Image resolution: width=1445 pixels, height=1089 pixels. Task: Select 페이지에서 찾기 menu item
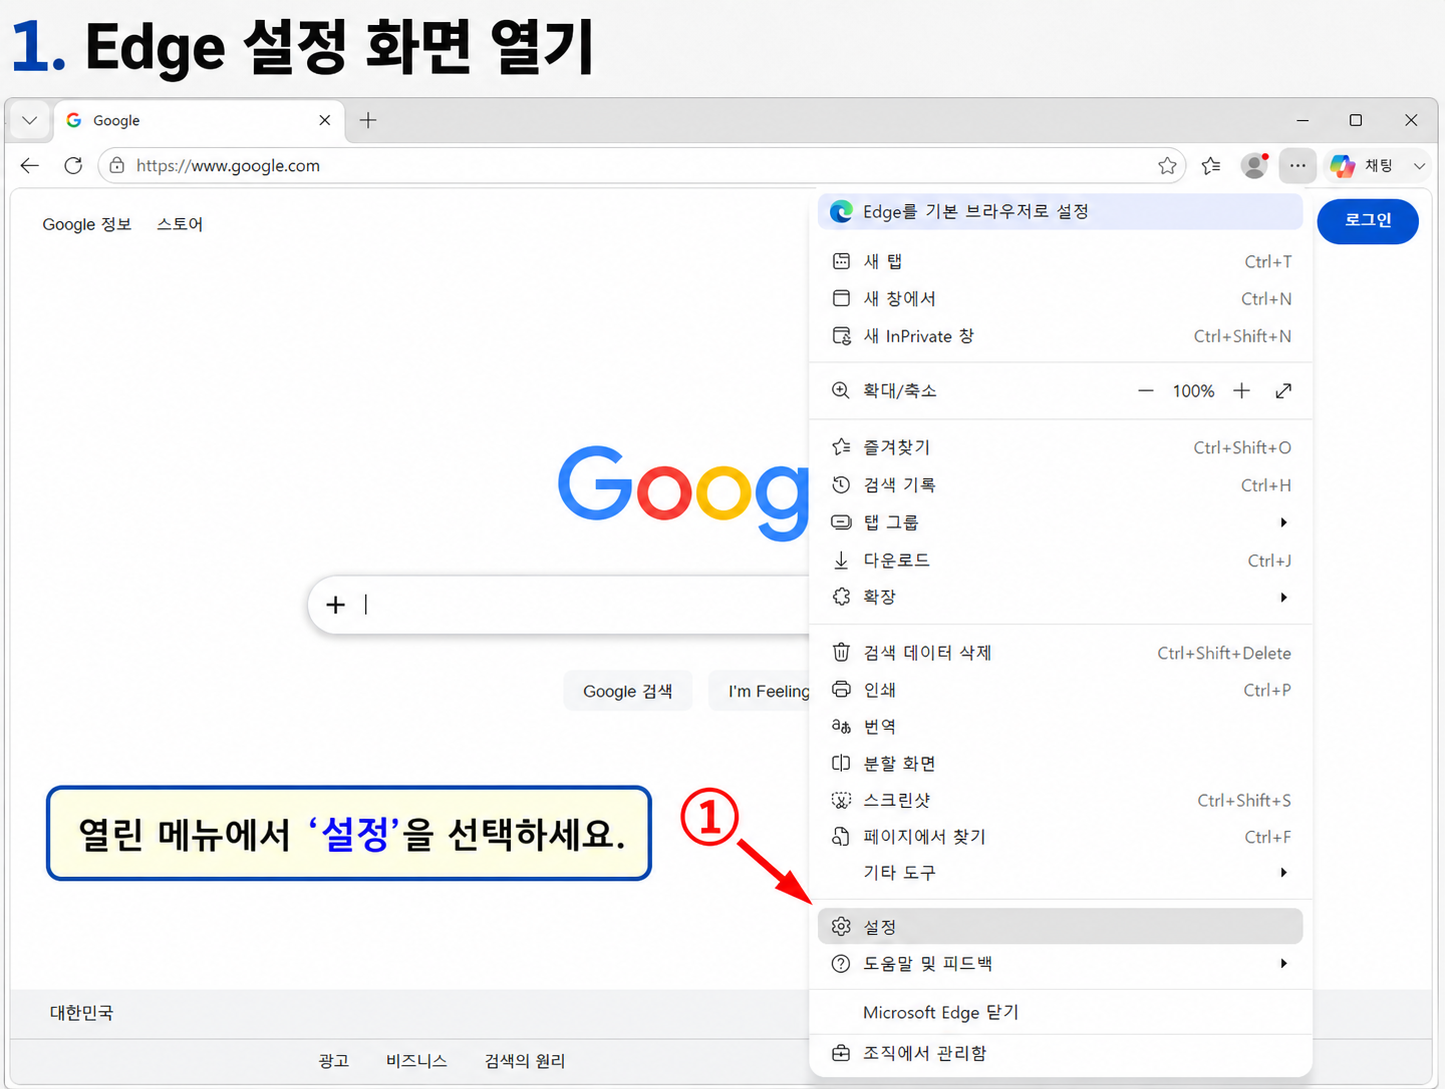click(1060, 837)
